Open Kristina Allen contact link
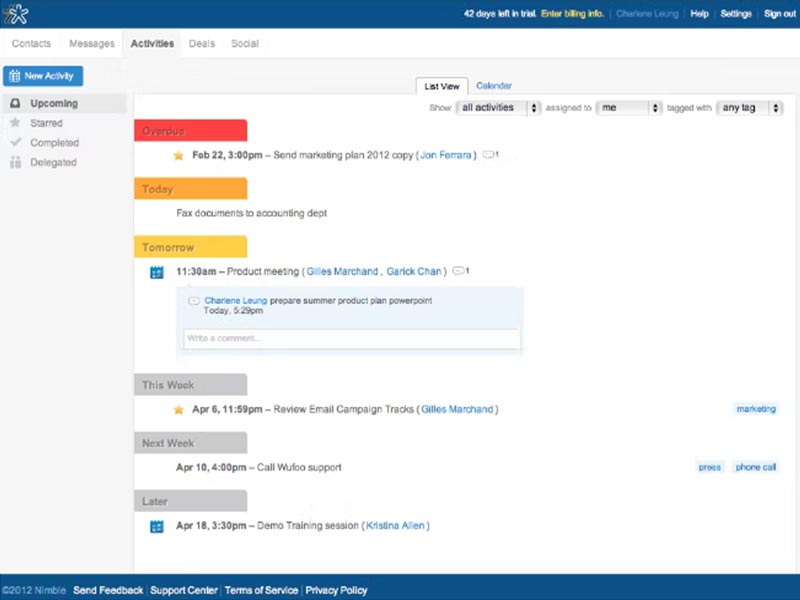The image size is (800, 600). [395, 526]
